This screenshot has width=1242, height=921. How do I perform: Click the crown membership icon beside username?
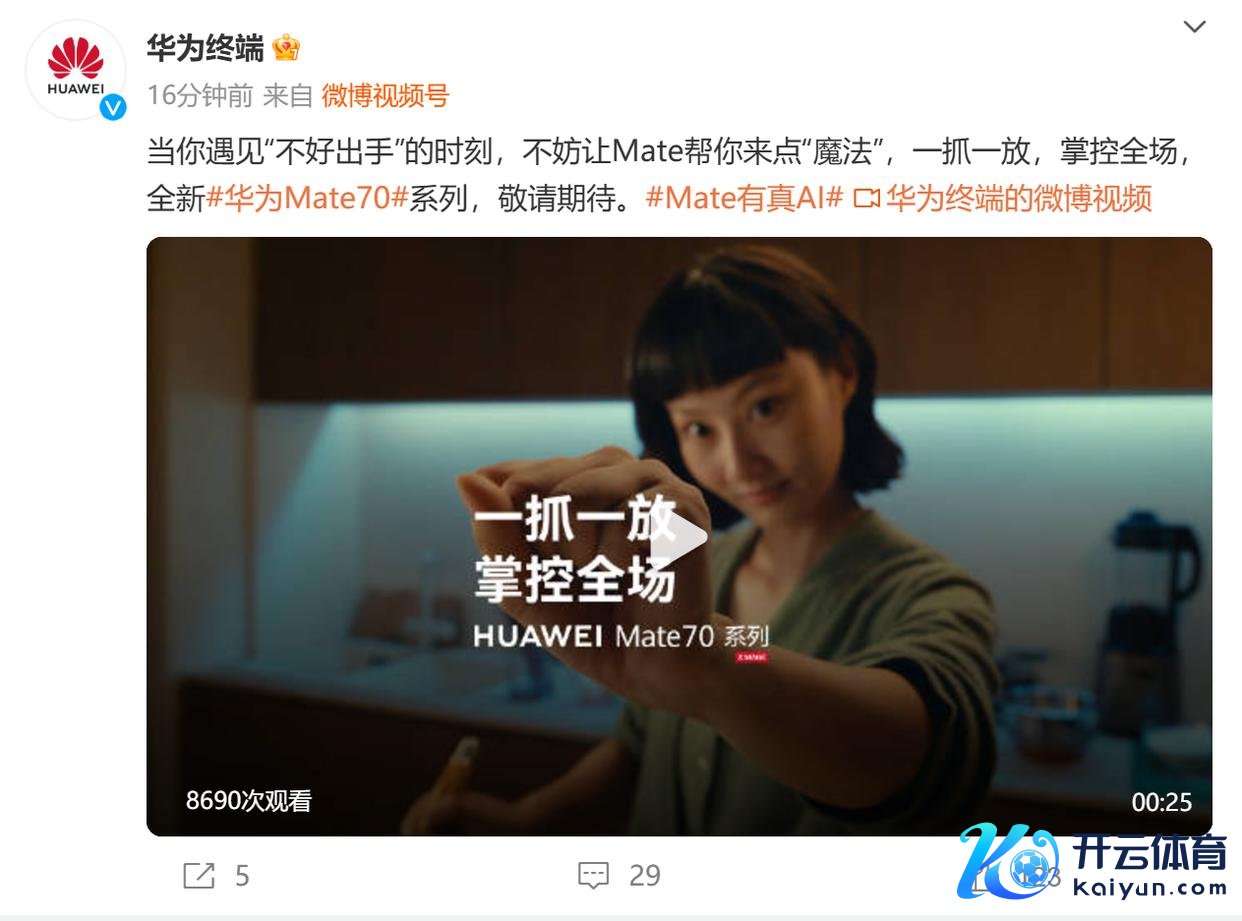click(287, 47)
